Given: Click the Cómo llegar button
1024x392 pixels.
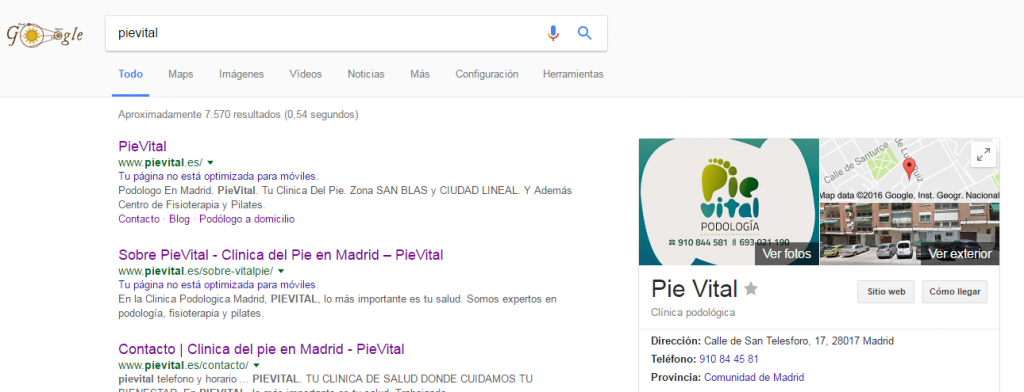Looking at the screenshot, I should [x=955, y=292].
